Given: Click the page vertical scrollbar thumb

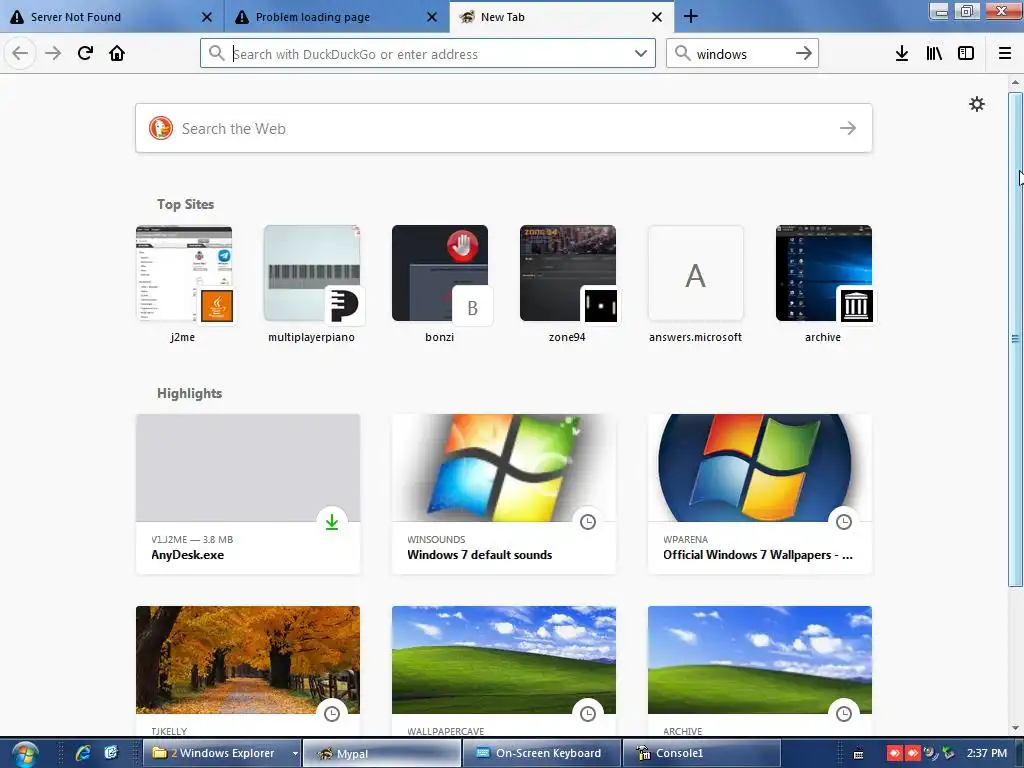Looking at the screenshot, I should [x=1015, y=339].
